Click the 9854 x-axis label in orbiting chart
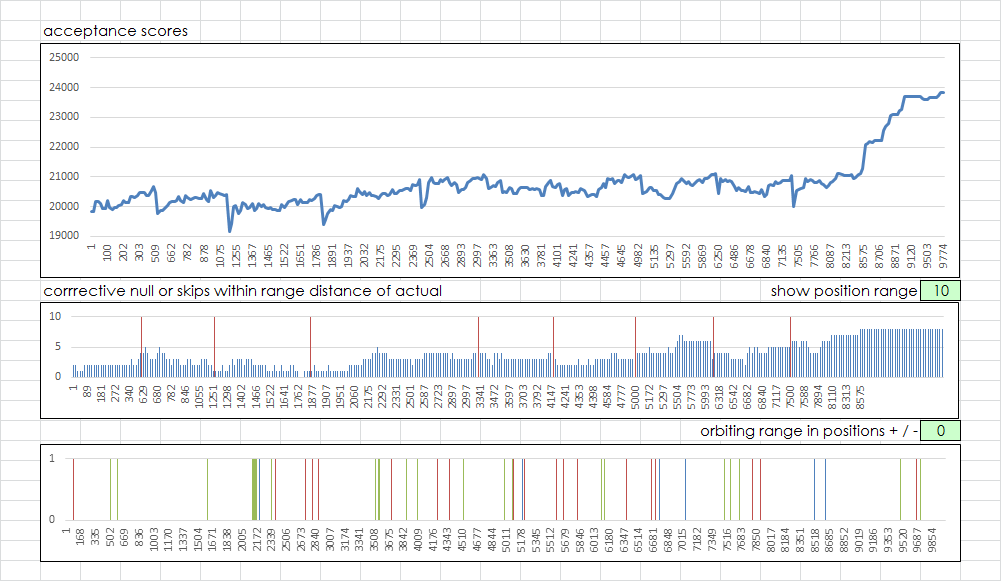 tap(932, 540)
